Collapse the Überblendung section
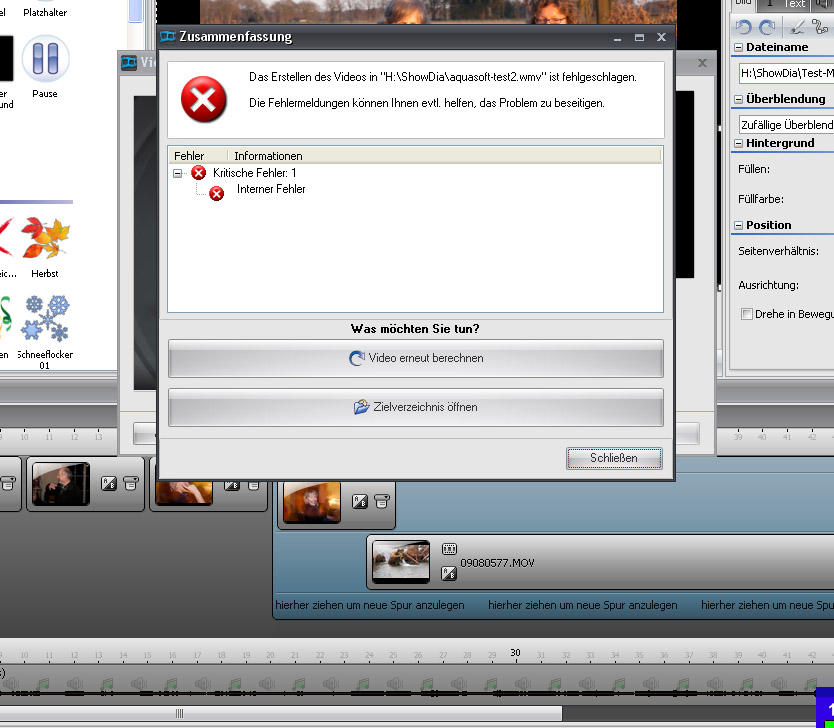 [x=739, y=99]
